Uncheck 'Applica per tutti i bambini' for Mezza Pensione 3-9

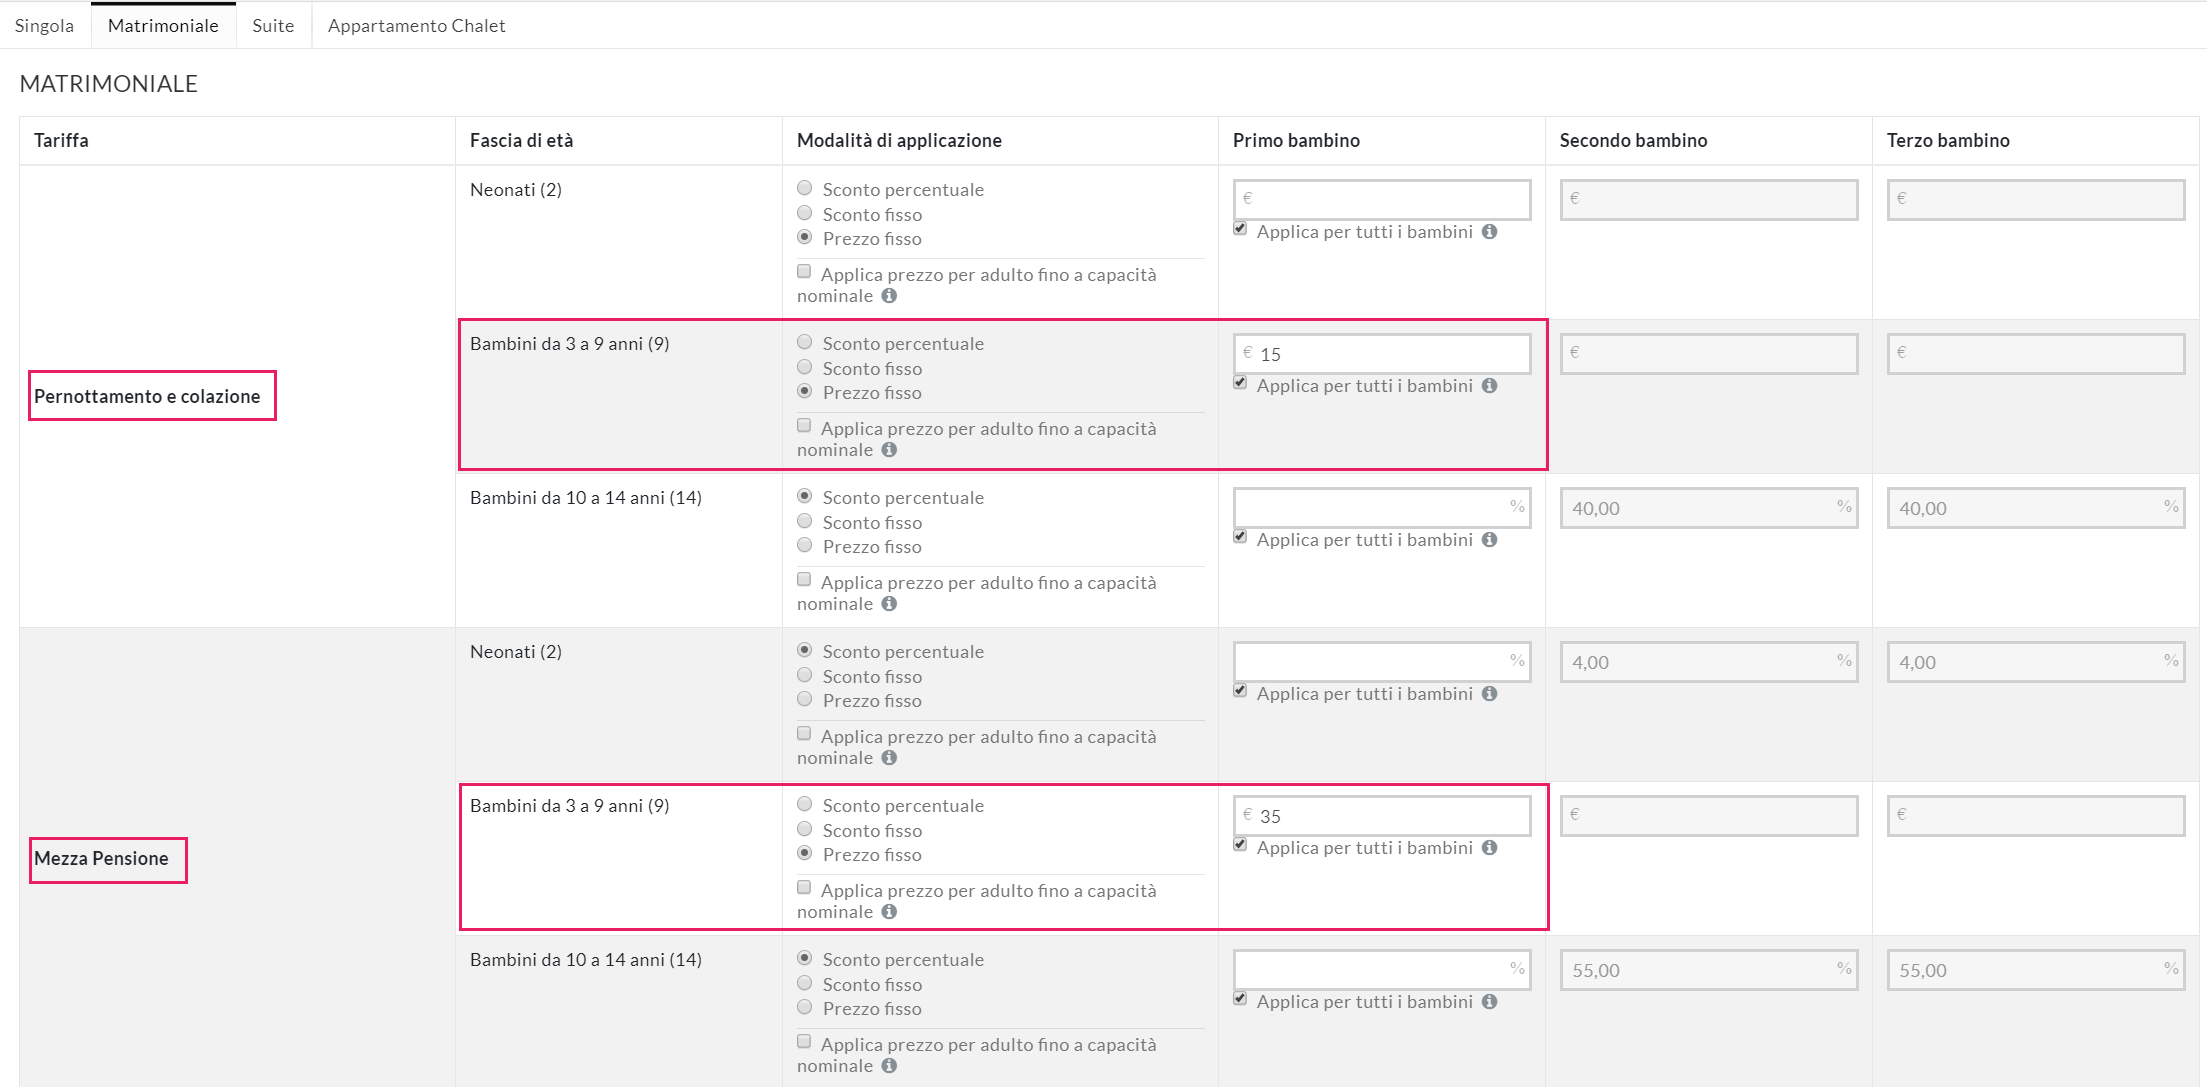(x=1240, y=845)
